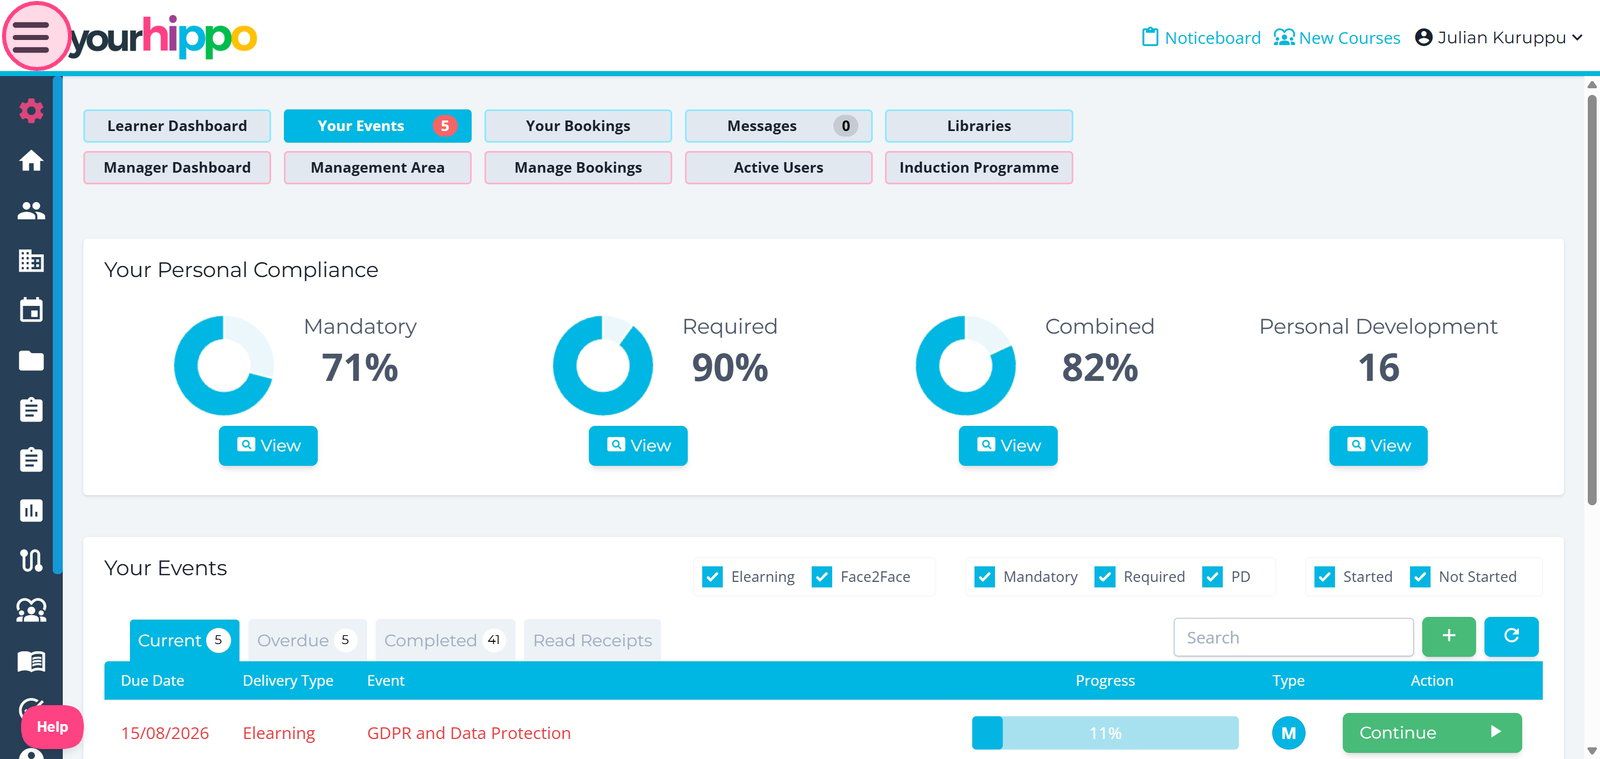Open Messages from the top navigation
The width and height of the screenshot is (1600, 759).
778,126
